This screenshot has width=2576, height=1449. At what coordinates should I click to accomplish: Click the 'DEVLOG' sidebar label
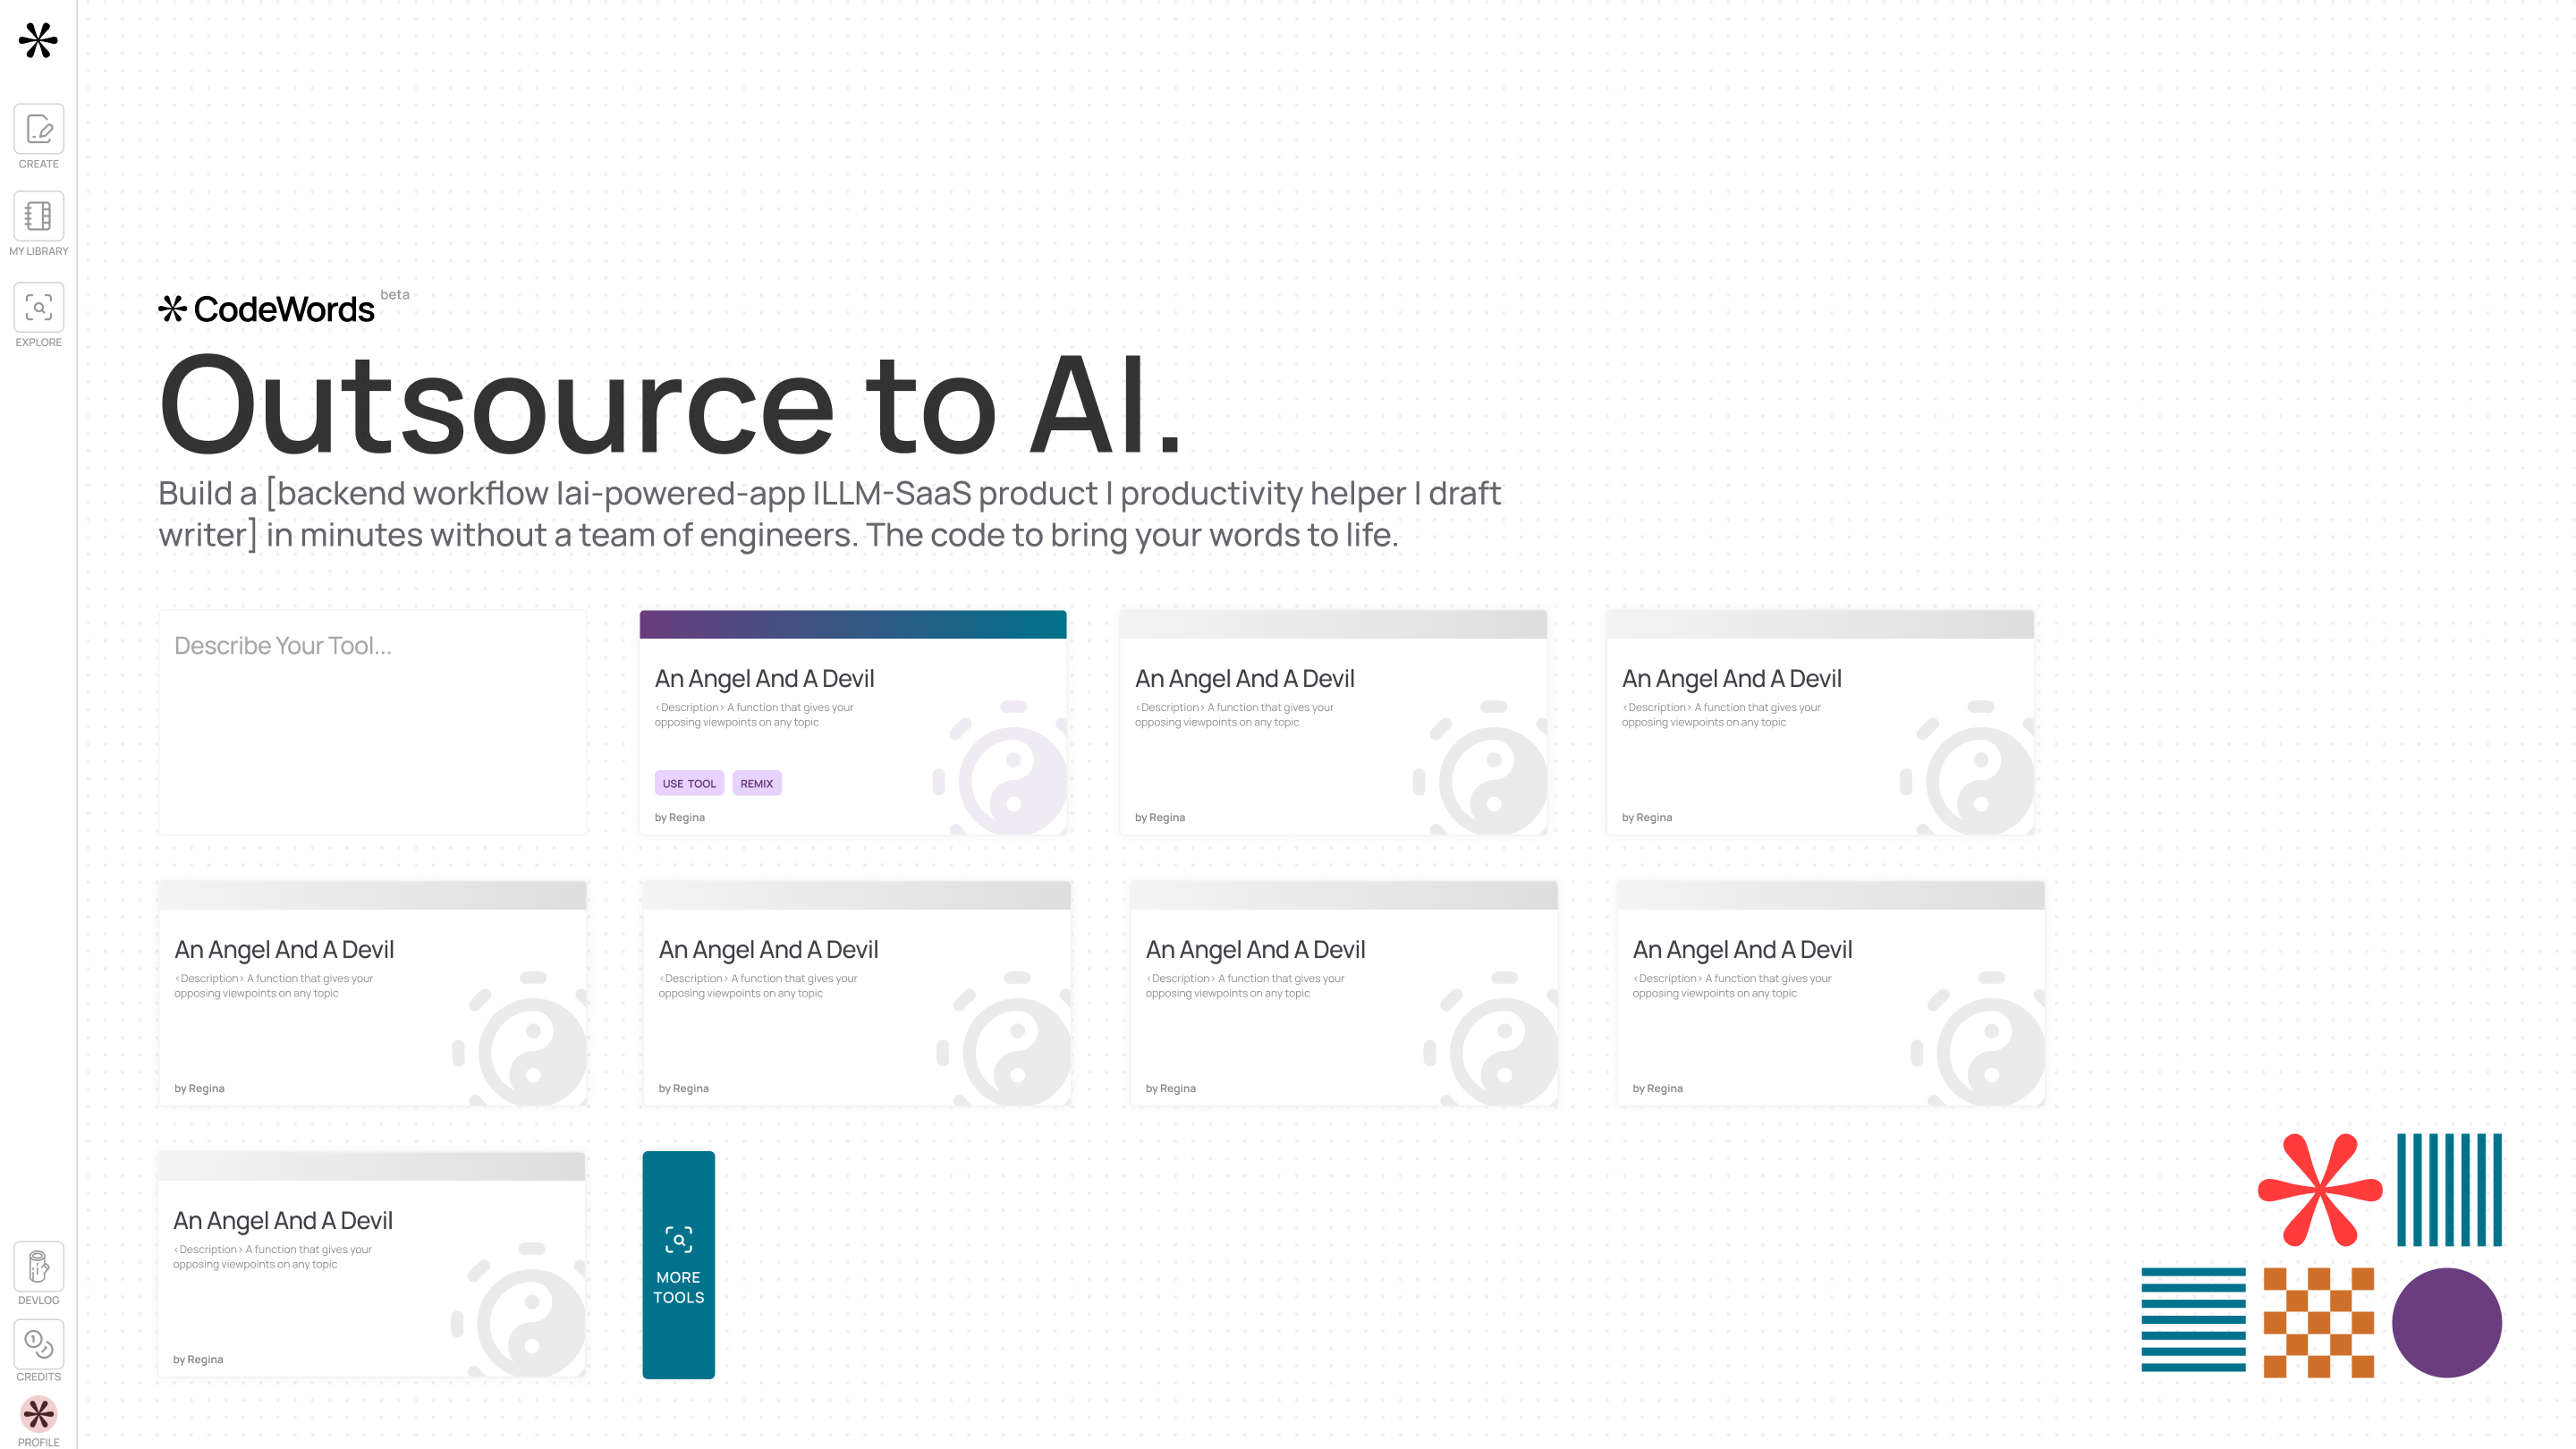(x=39, y=1300)
